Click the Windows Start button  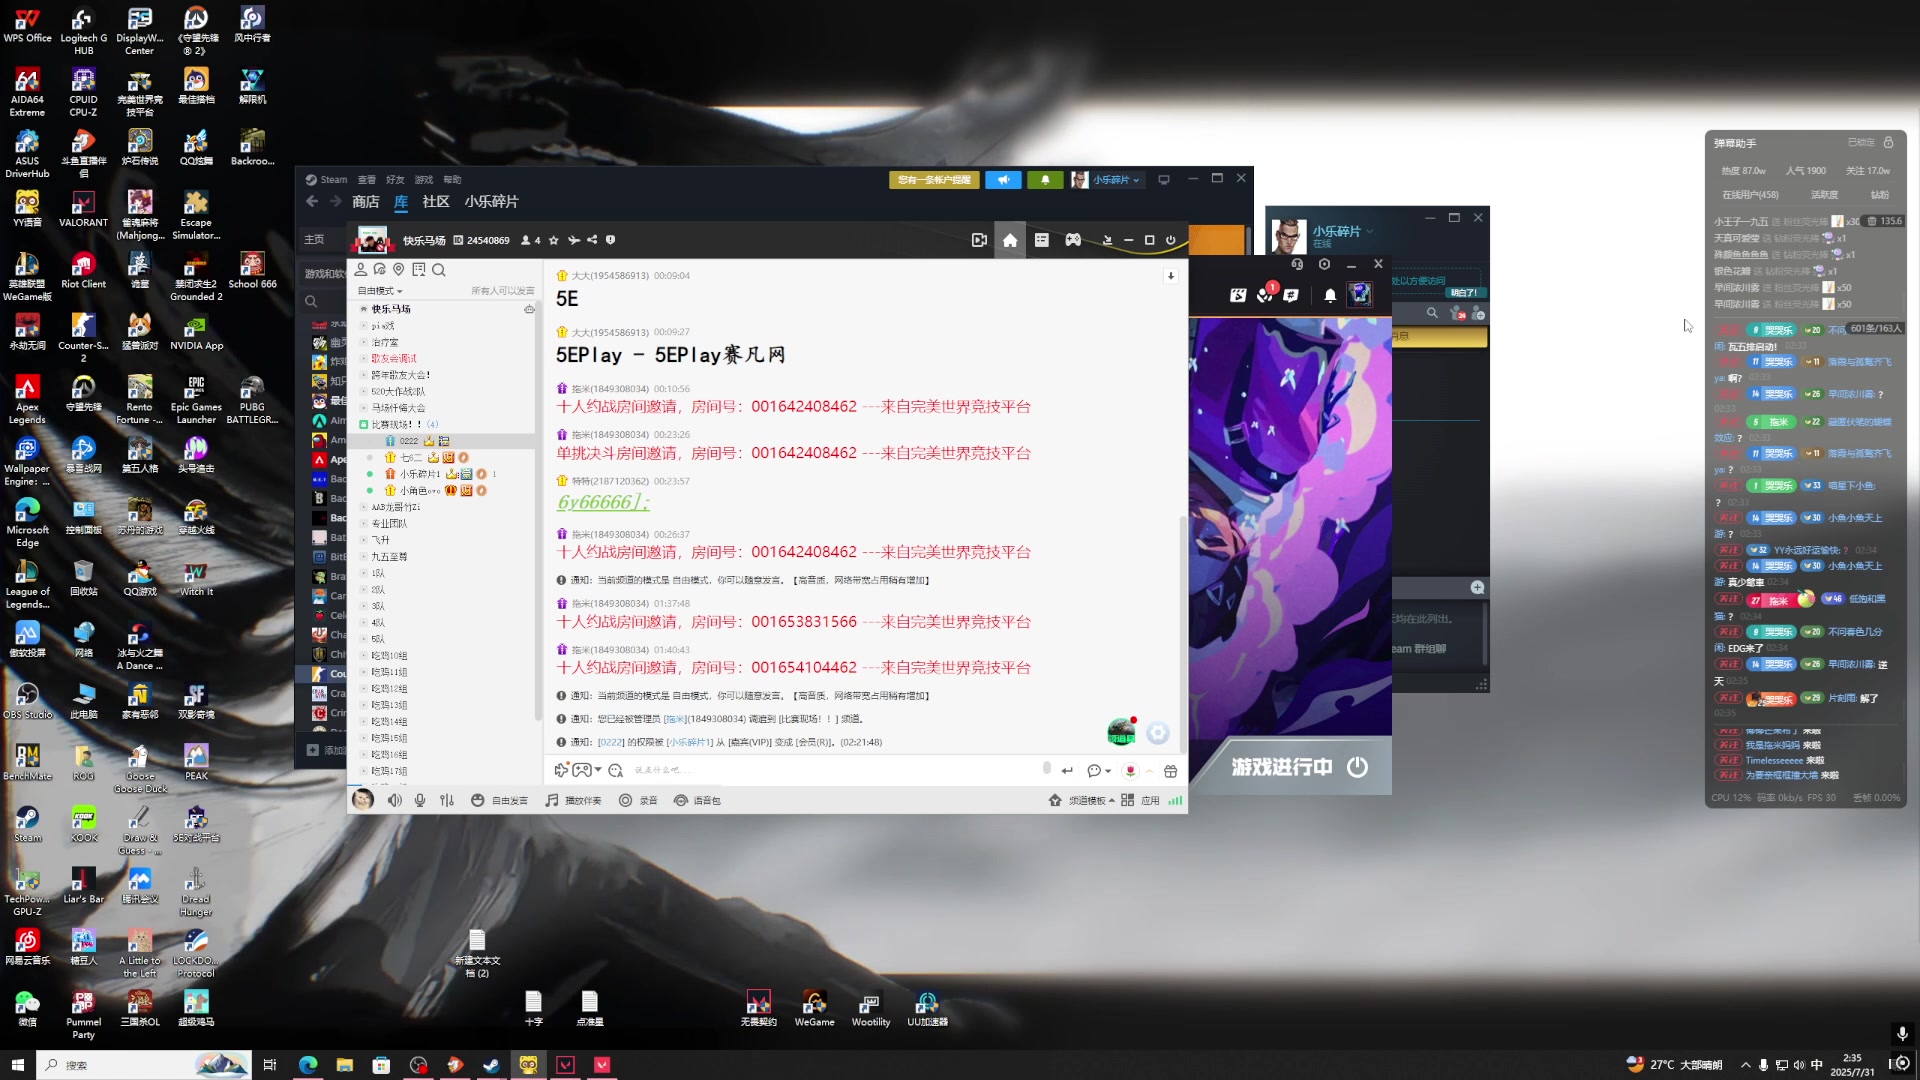pyautogui.click(x=17, y=1065)
